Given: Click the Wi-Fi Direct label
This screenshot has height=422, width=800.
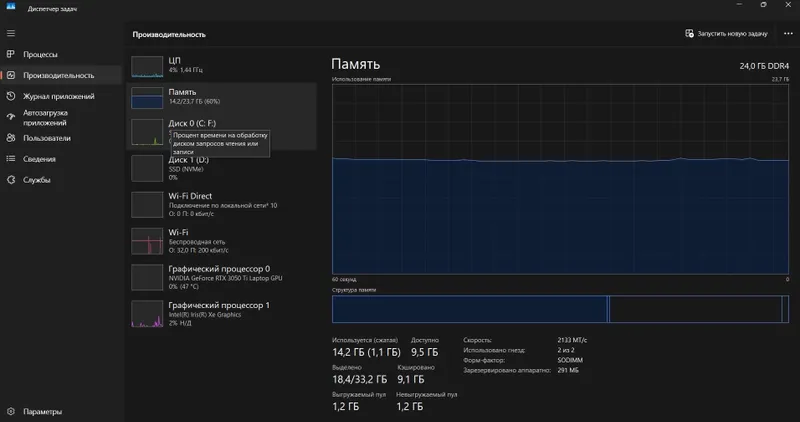Looking at the screenshot, I should 190,196.
